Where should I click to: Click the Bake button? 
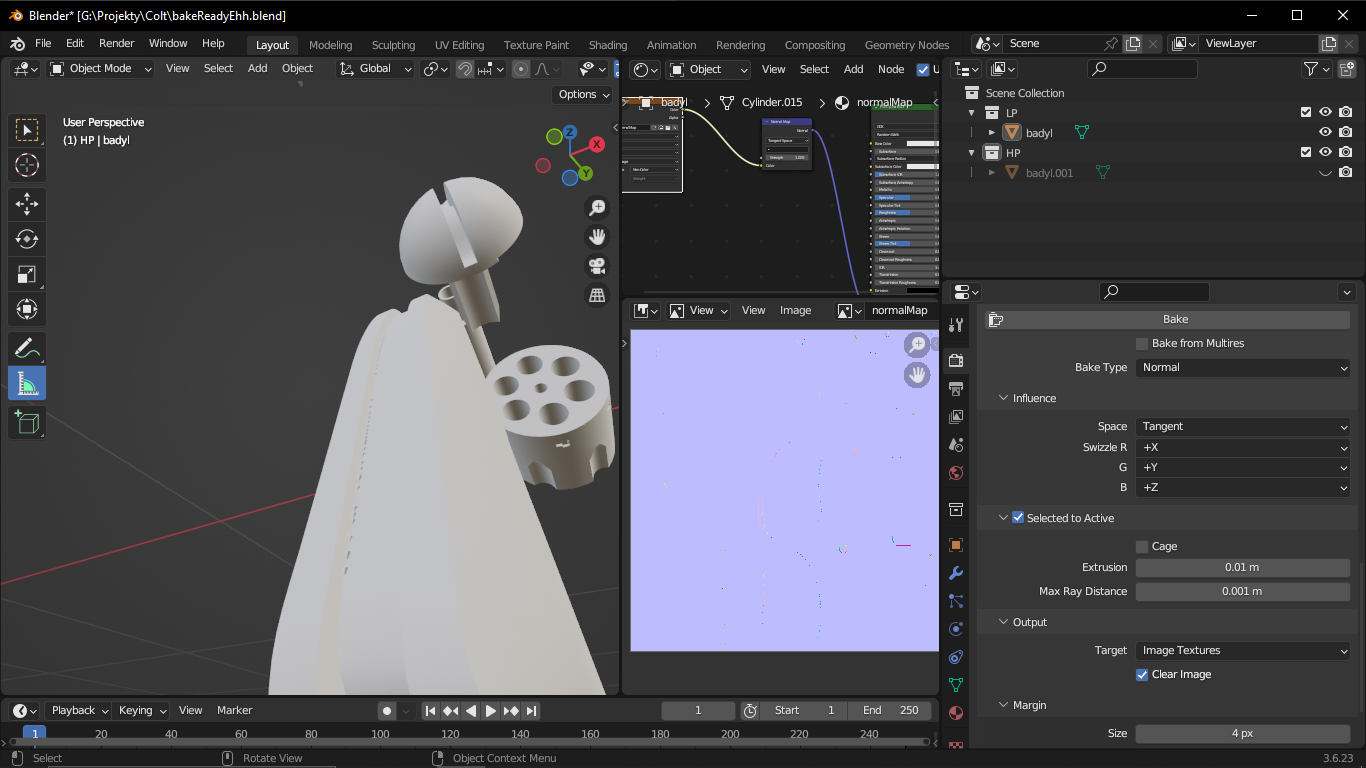coord(1168,319)
